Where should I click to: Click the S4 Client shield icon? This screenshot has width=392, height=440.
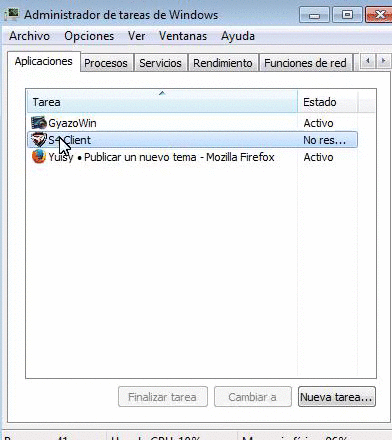tap(39, 139)
